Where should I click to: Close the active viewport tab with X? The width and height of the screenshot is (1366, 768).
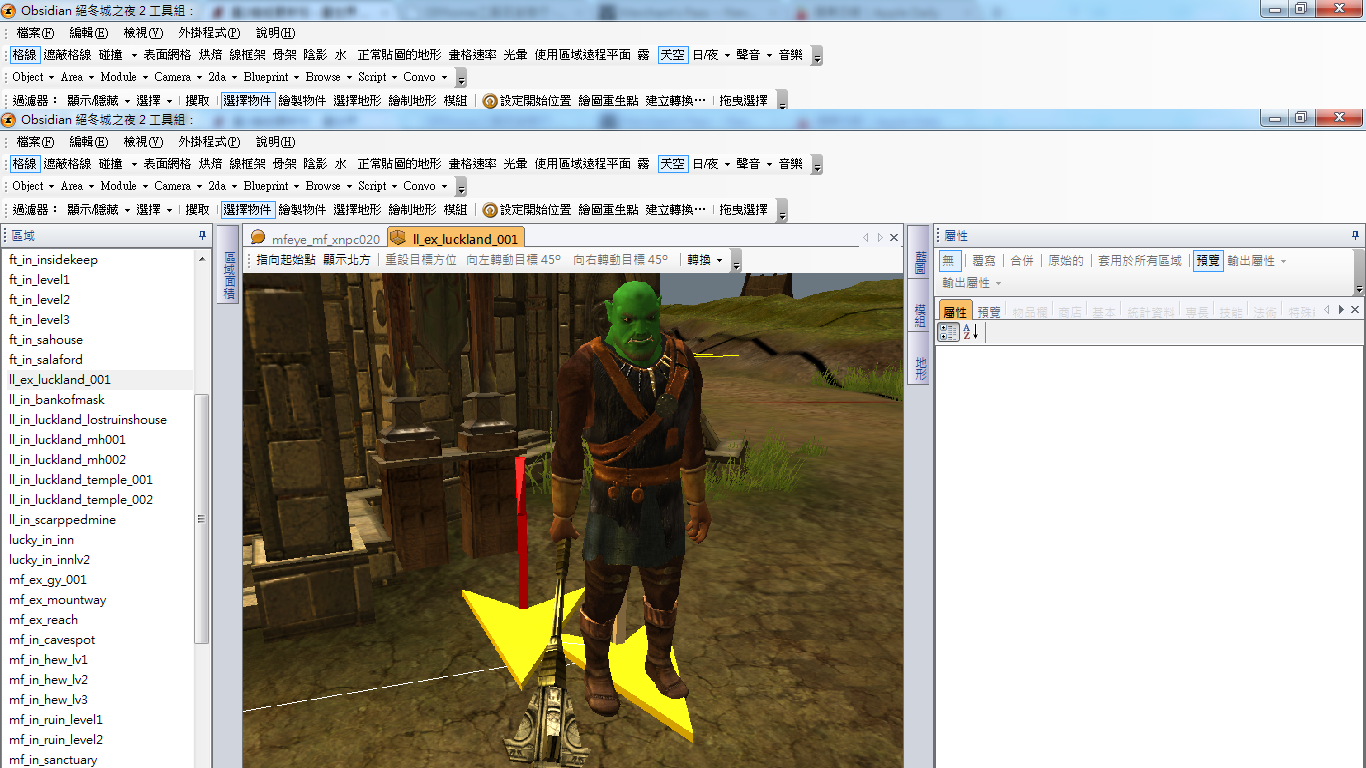894,238
